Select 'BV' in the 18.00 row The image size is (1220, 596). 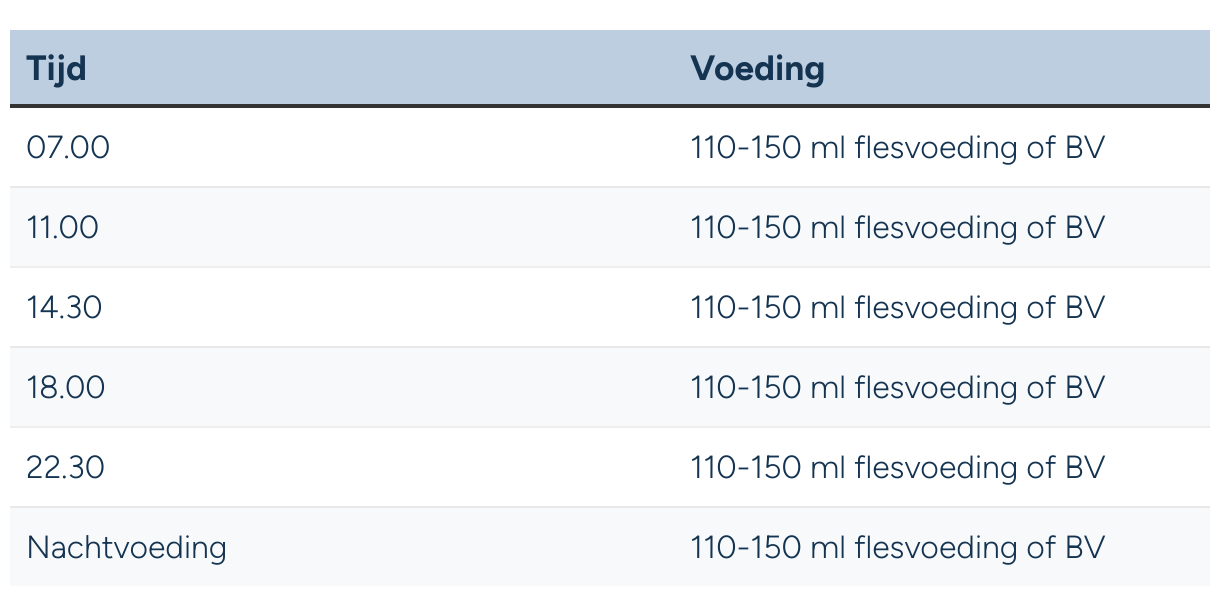point(1085,388)
